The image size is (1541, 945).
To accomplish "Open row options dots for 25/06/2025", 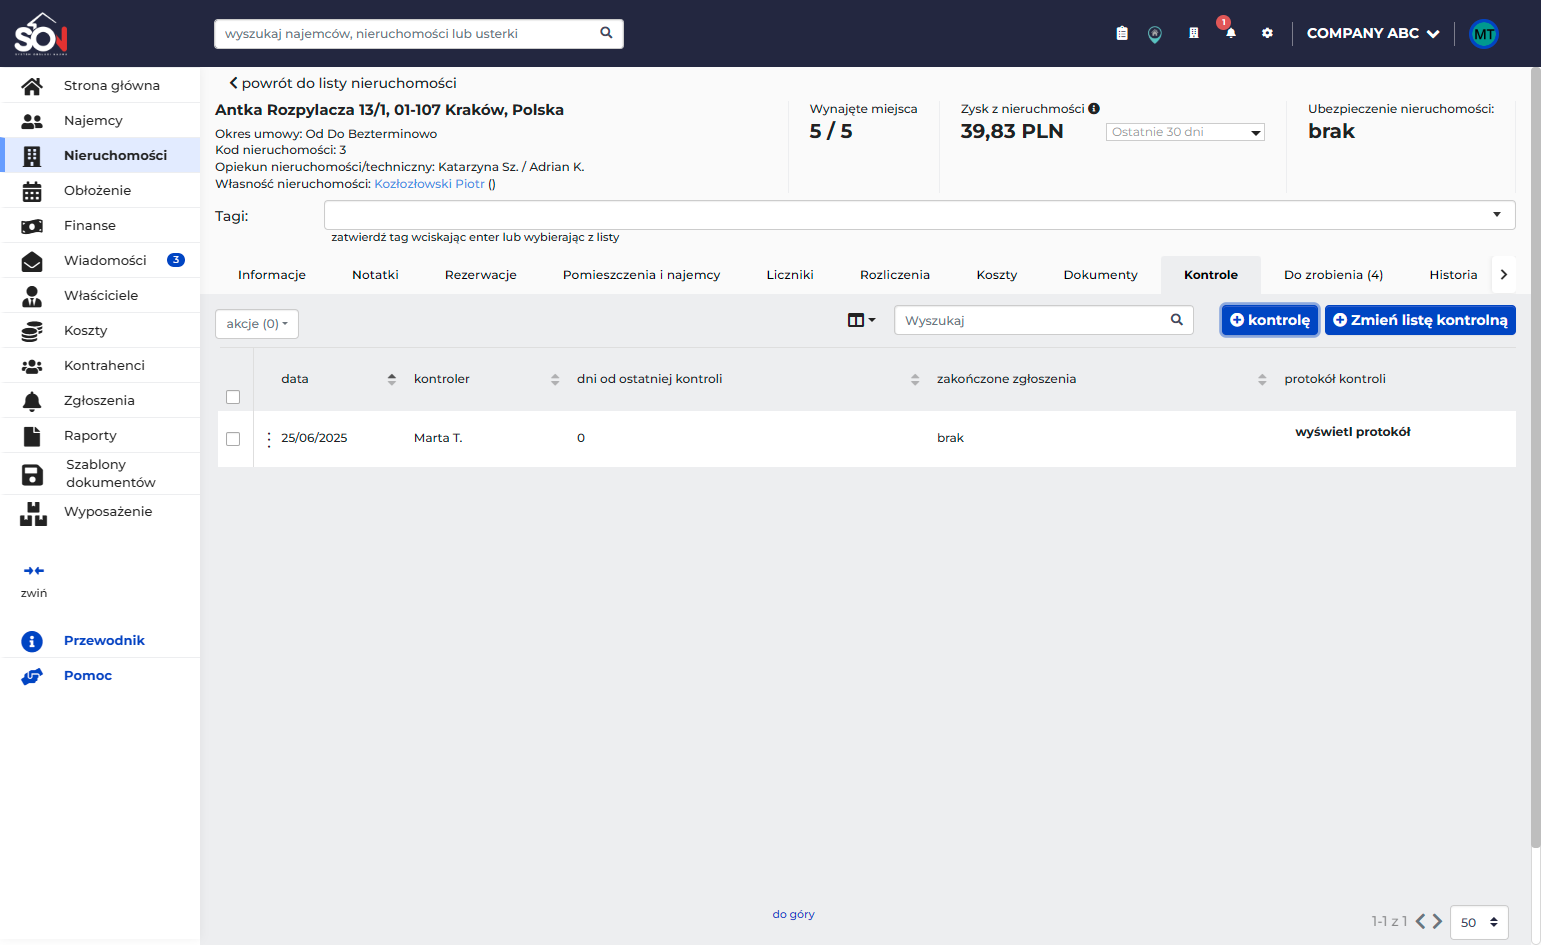I will click(x=269, y=439).
